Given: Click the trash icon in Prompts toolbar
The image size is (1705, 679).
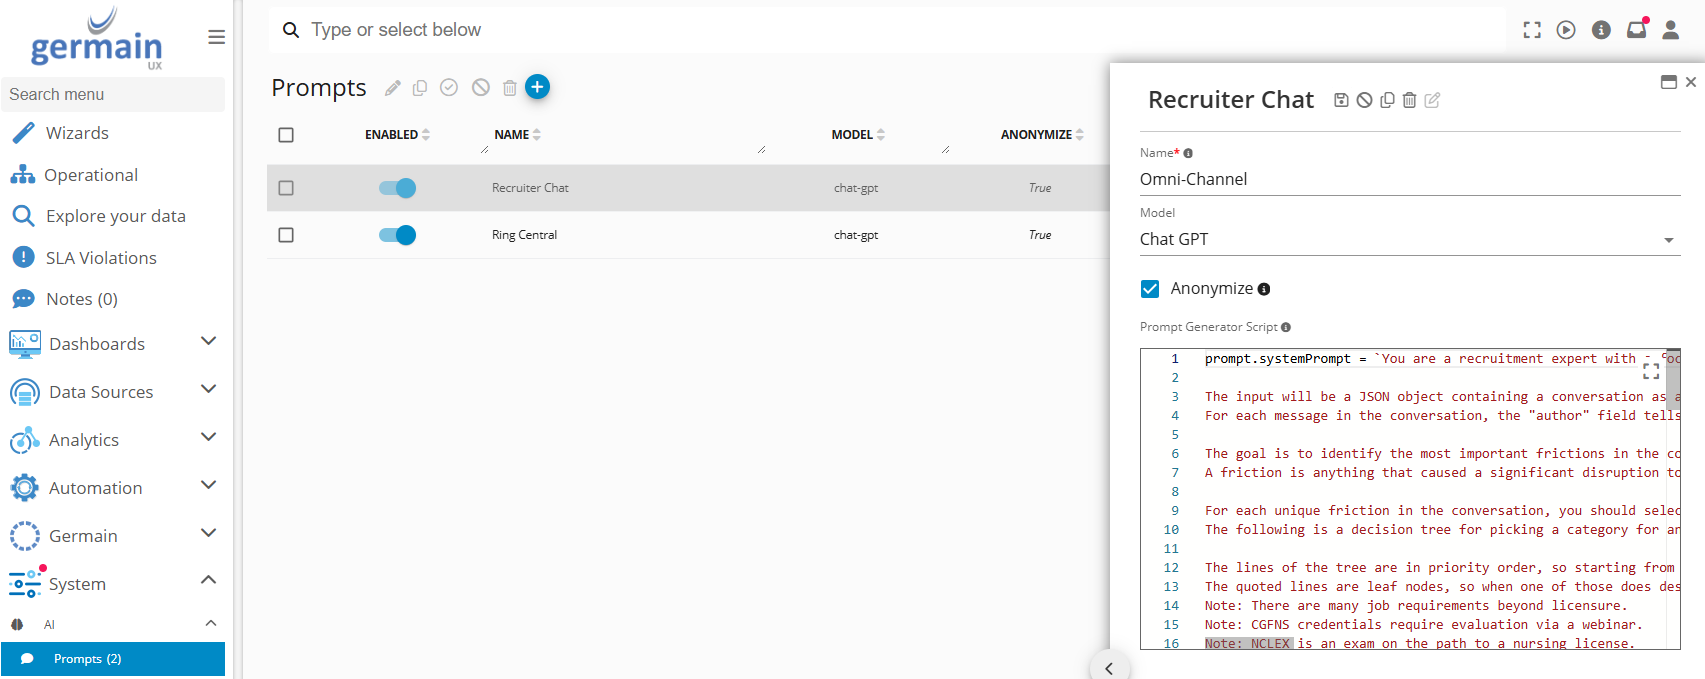Looking at the screenshot, I should coord(509,88).
